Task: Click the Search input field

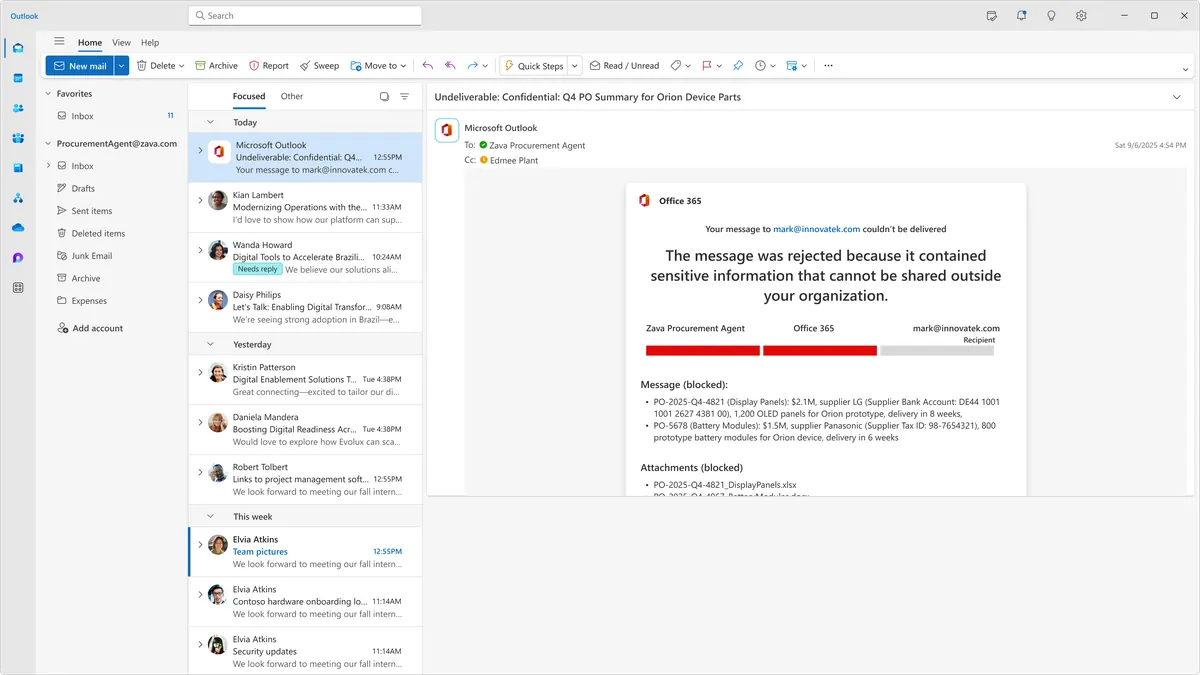Action: point(305,16)
